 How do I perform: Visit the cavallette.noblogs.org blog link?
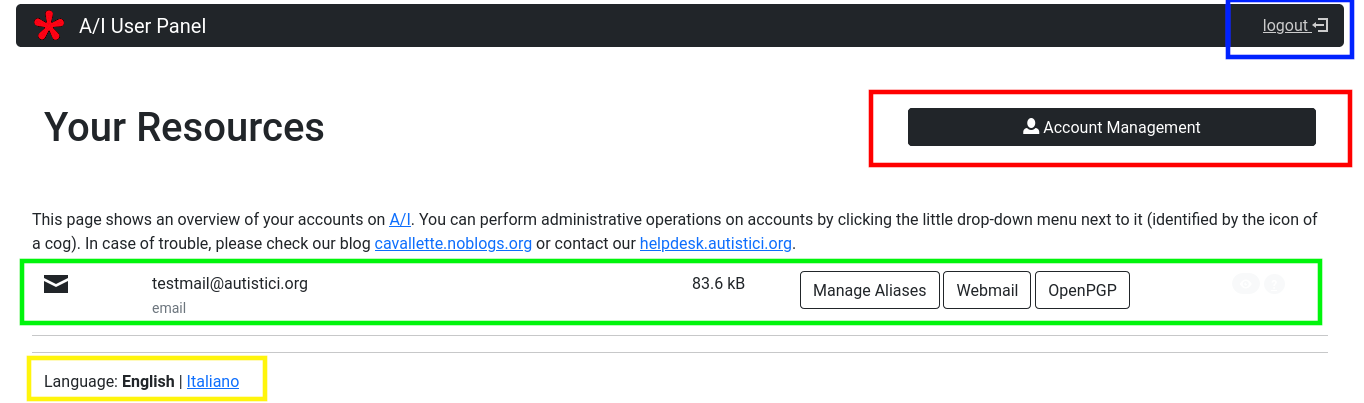point(453,243)
